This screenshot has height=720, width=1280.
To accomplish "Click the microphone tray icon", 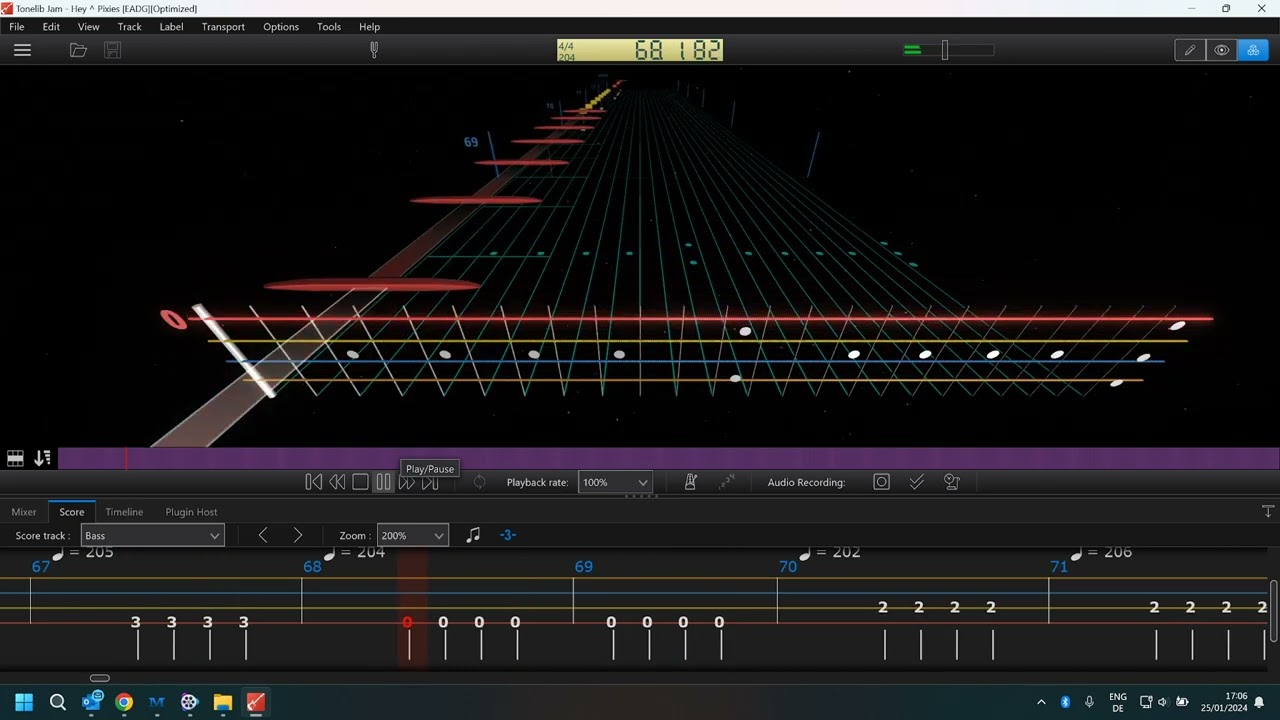I will tap(1089, 702).
